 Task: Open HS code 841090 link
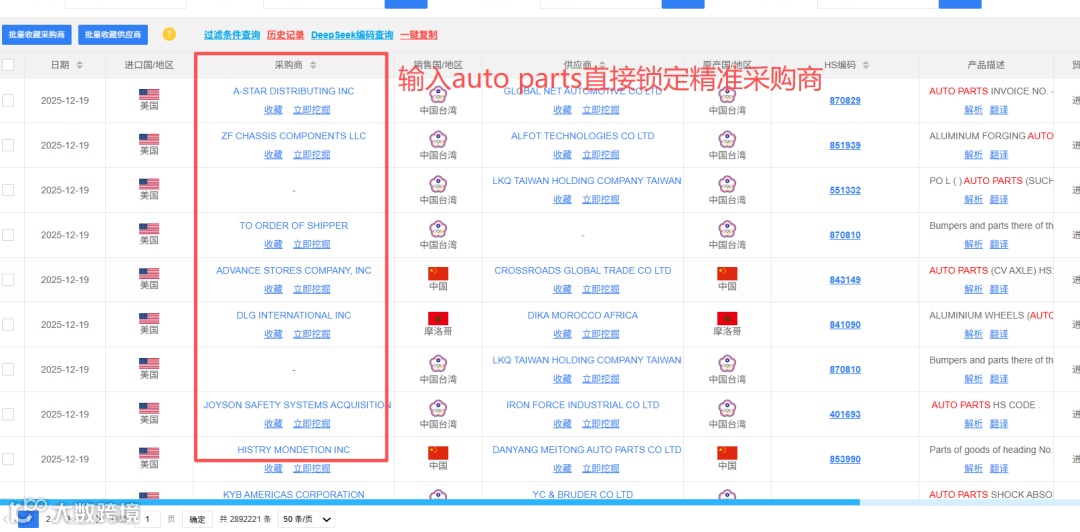[x=844, y=325]
